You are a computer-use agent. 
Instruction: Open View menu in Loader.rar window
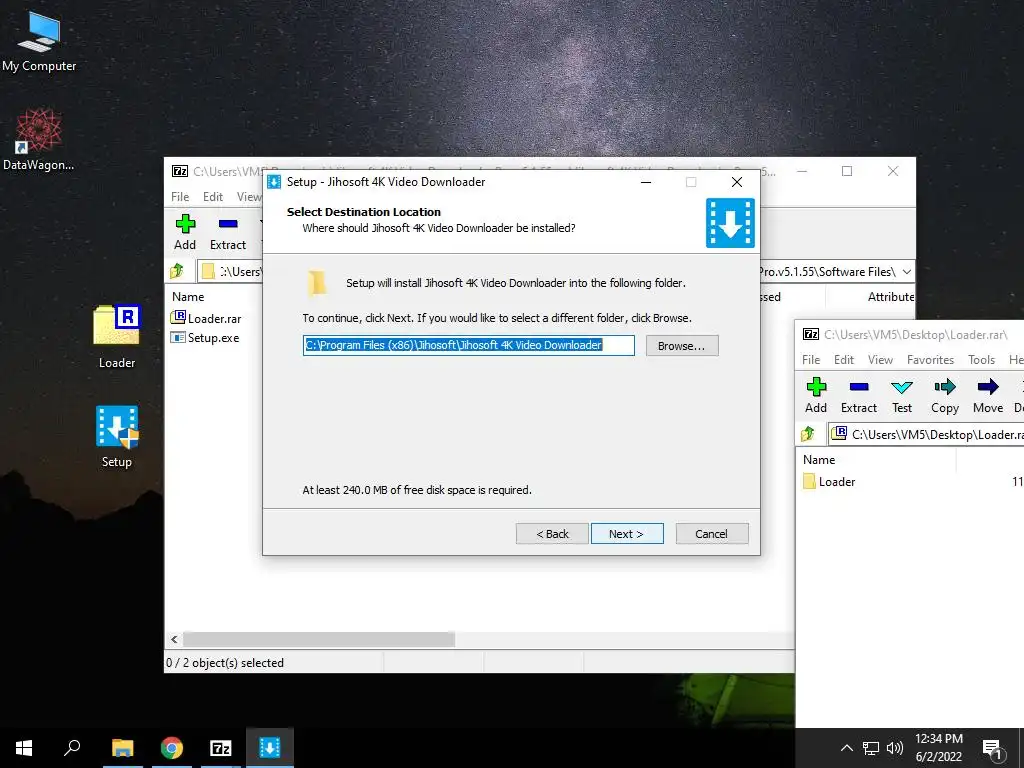[x=880, y=360]
